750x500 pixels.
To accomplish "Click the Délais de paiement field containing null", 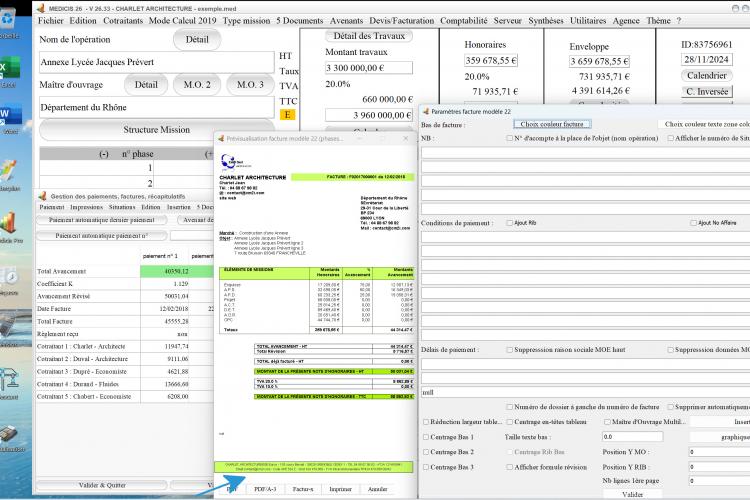I will [x=585, y=392].
